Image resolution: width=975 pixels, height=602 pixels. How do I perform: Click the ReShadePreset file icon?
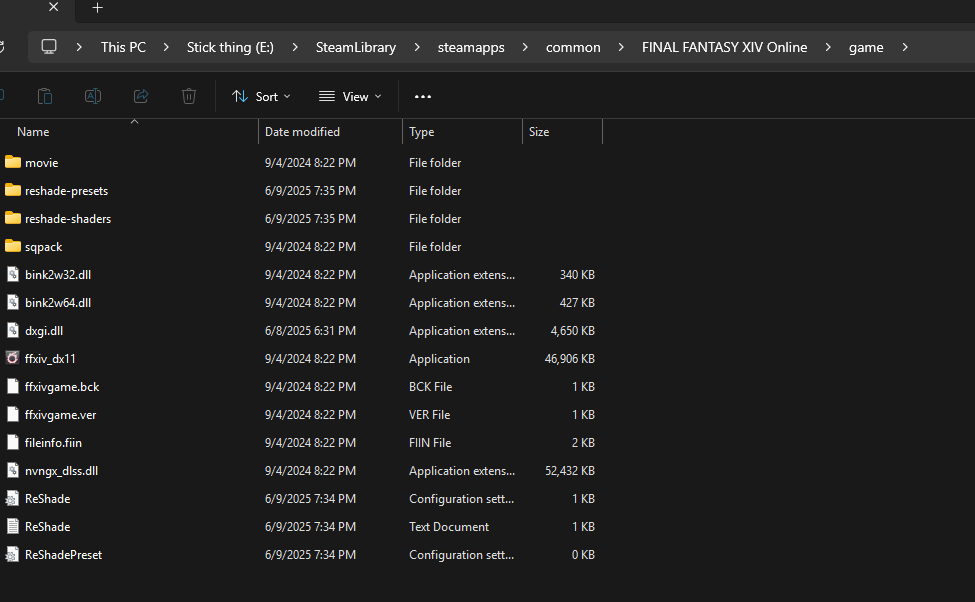point(12,554)
